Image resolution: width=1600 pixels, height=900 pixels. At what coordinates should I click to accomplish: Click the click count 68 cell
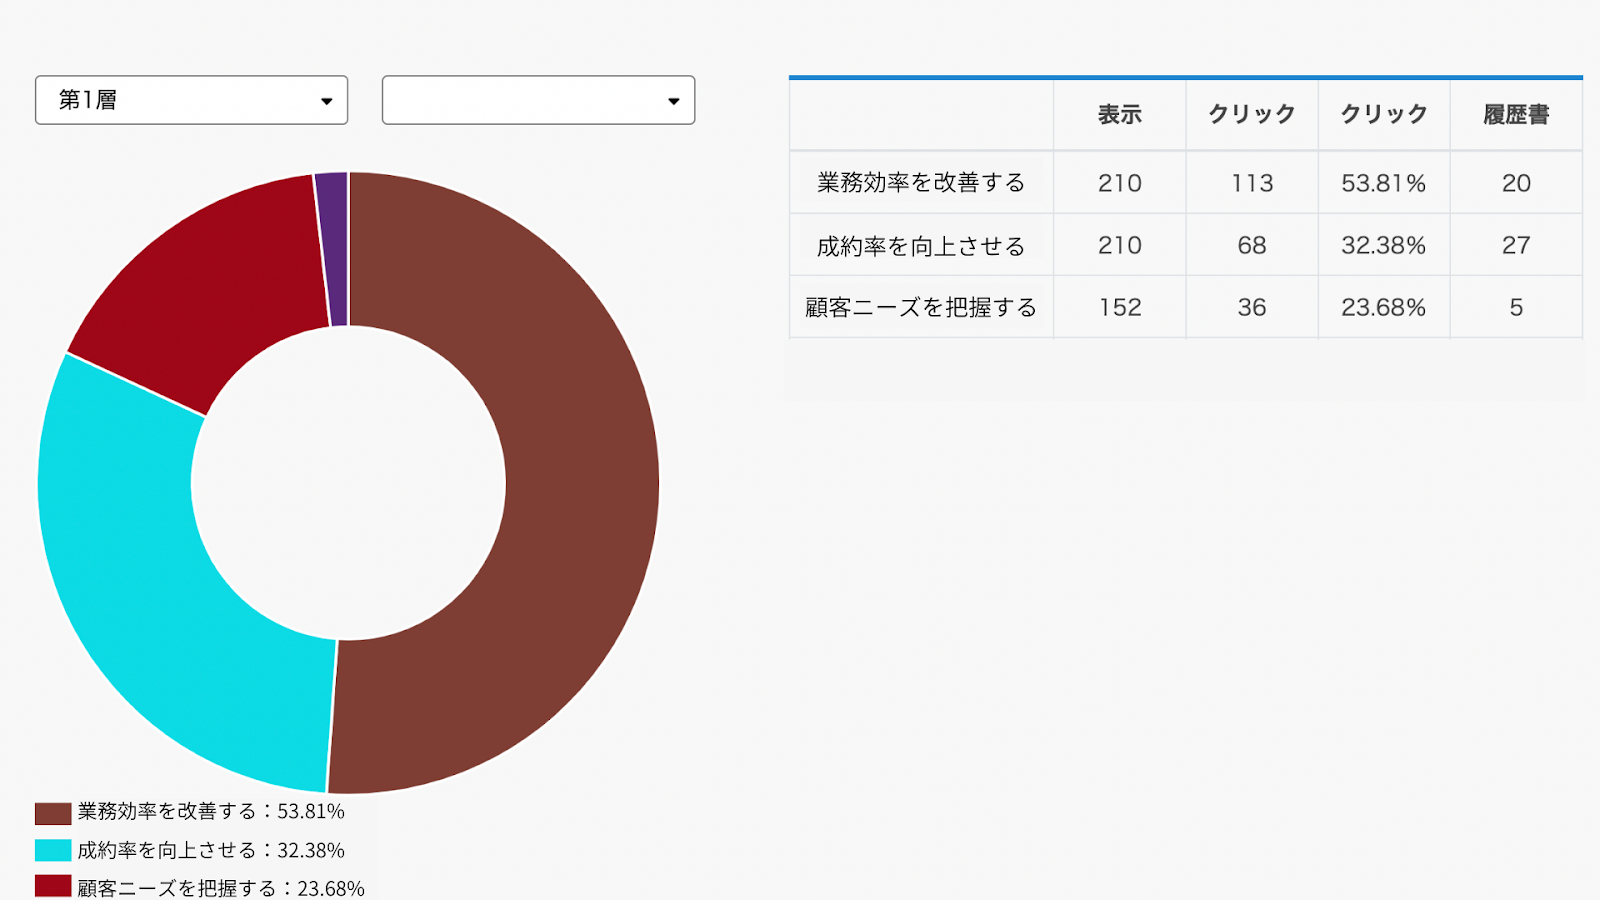pos(1251,245)
